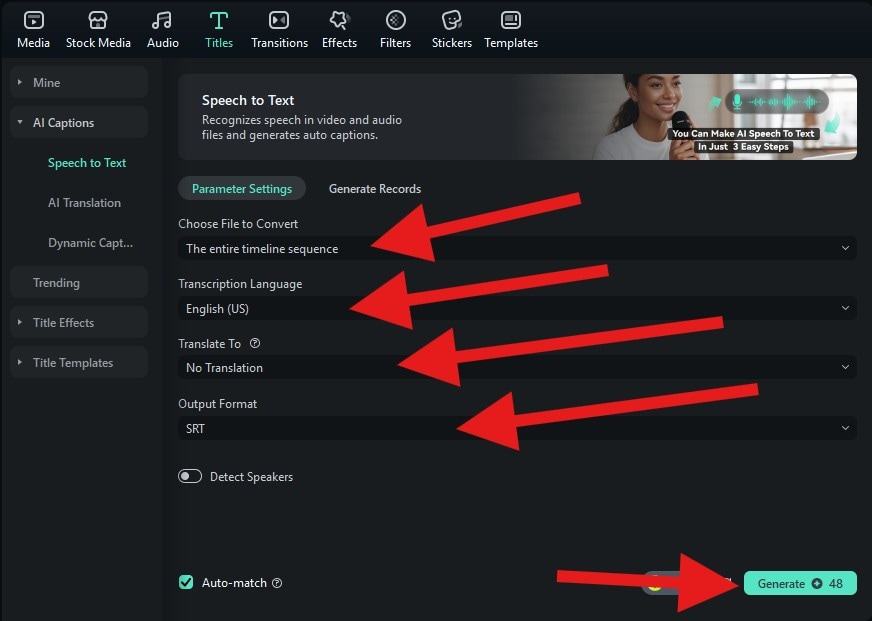This screenshot has width=872, height=621.
Task: Select Speech to Text in sidebar
Action: click(87, 162)
